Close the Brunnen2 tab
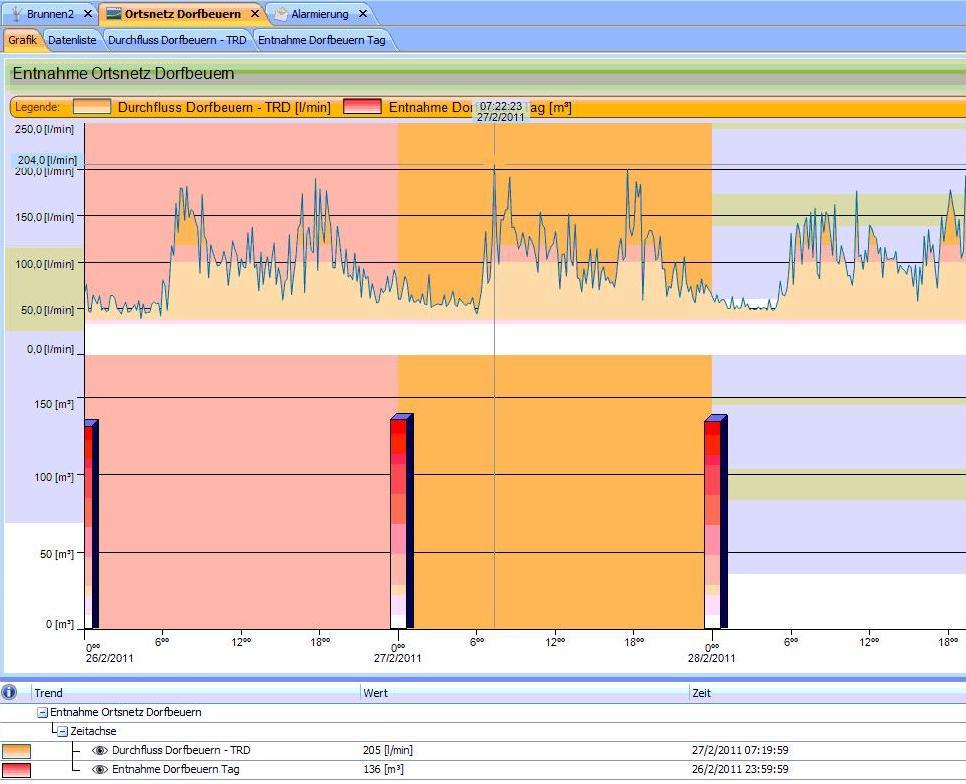The image size is (966, 784). click(x=88, y=14)
